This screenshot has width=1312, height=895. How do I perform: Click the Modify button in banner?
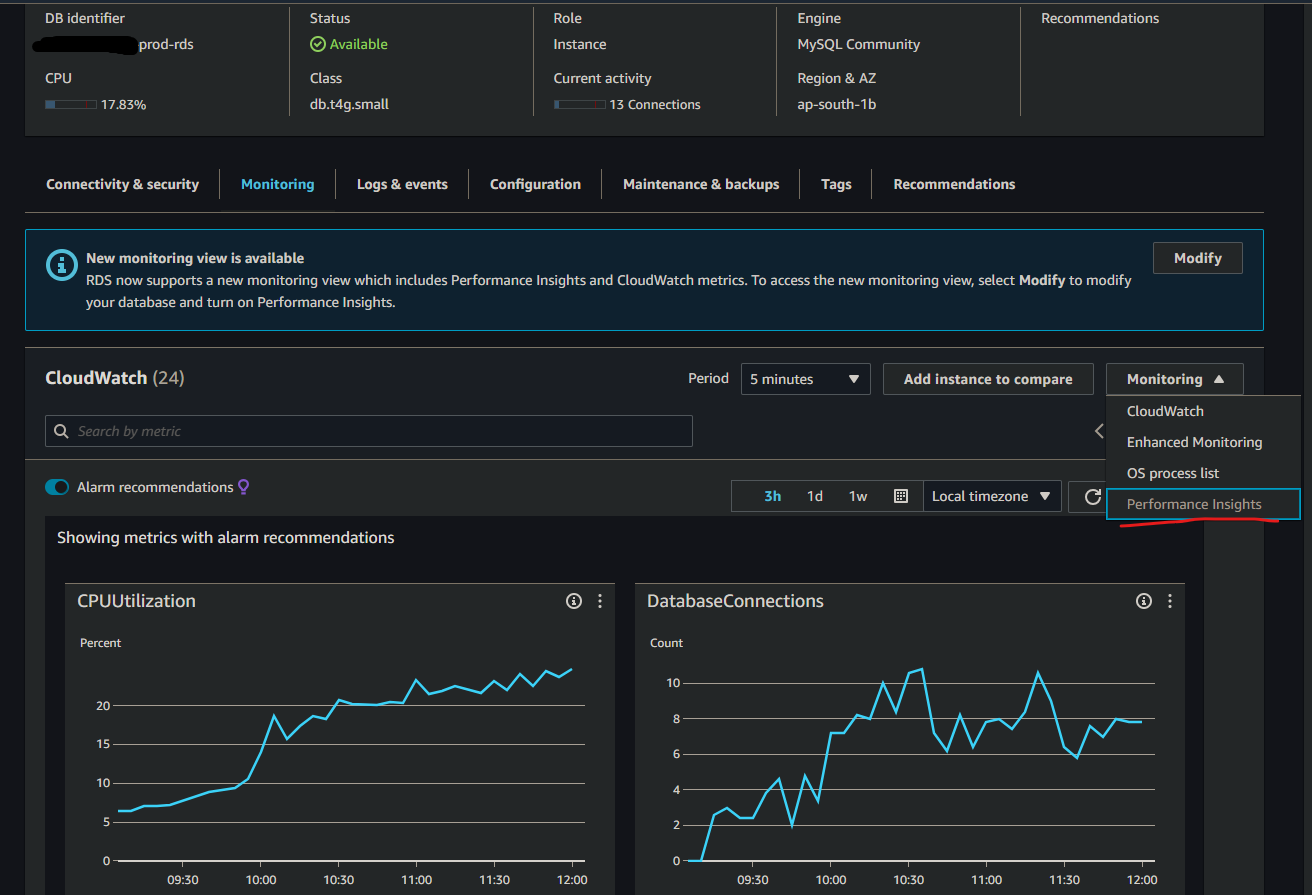(1198, 258)
